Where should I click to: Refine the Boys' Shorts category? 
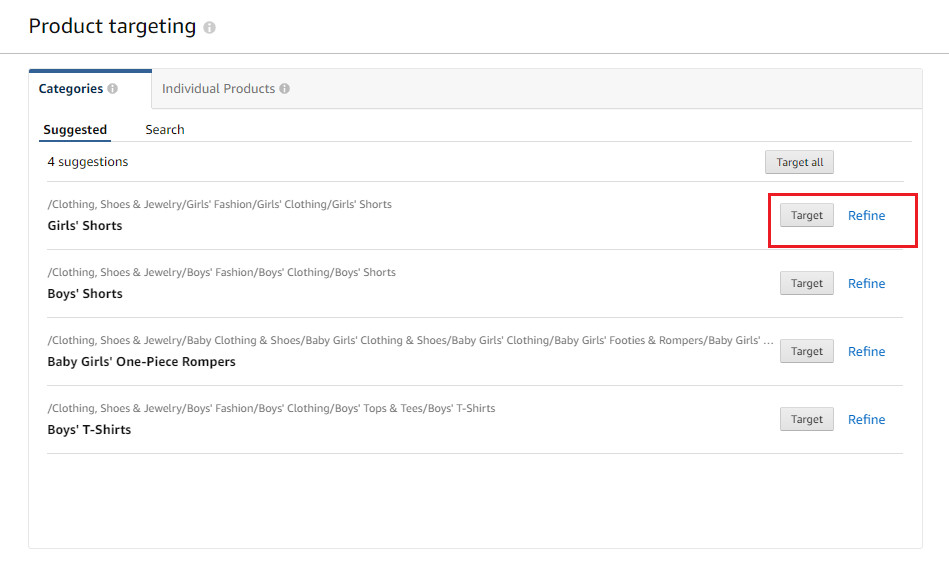[x=866, y=283]
